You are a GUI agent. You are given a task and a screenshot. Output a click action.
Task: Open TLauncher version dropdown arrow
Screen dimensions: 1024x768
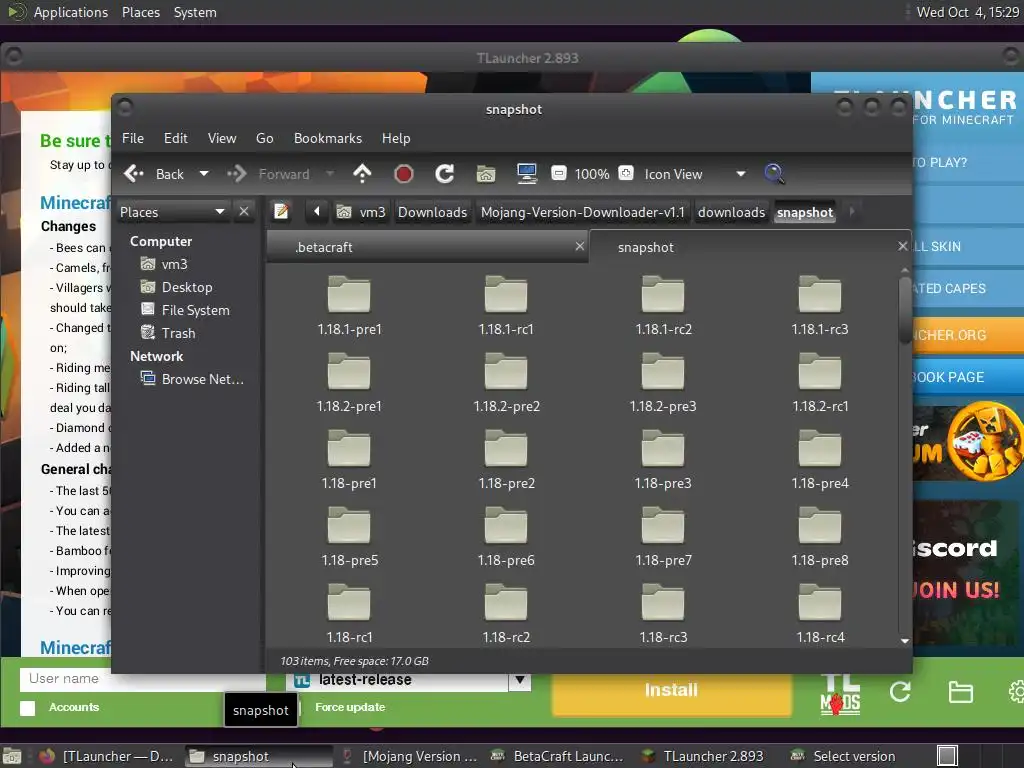(x=520, y=680)
